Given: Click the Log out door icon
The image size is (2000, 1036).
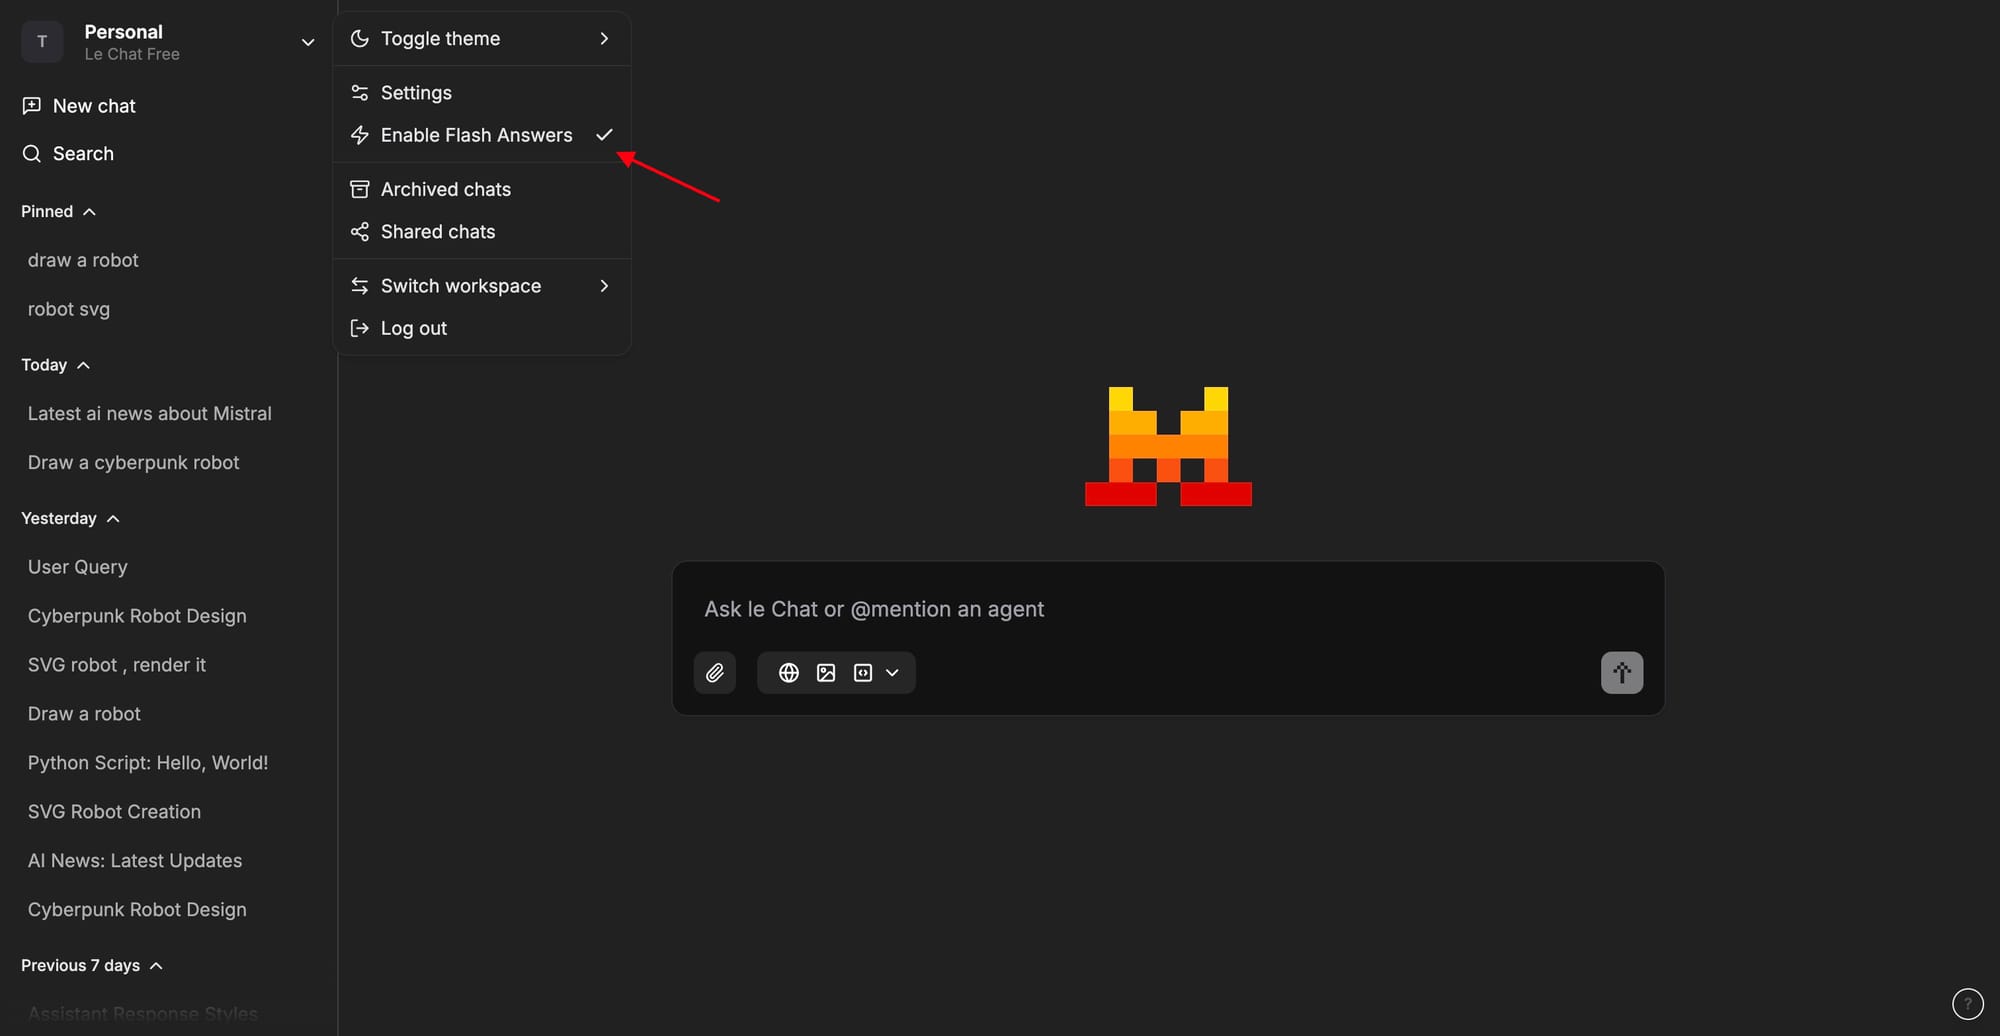Looking at the screenshot, I should (x=360, y=328).
